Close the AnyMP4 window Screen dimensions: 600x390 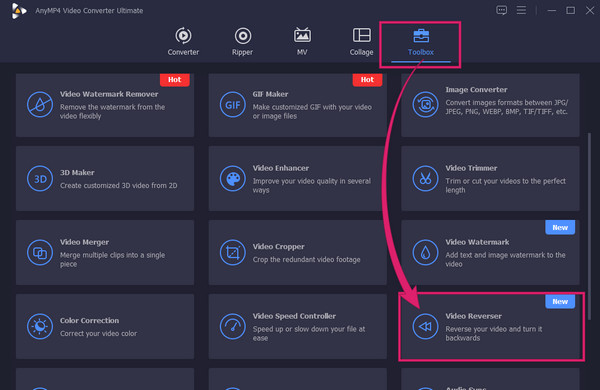coord(590,10)
